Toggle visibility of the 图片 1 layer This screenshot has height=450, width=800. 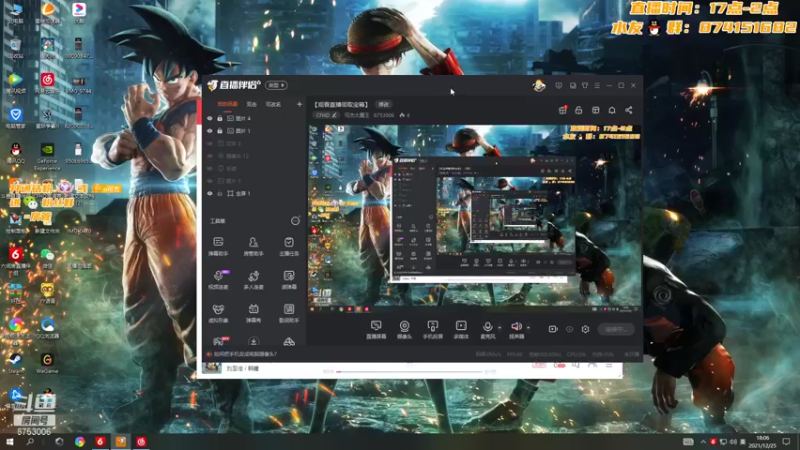(210, 131)
